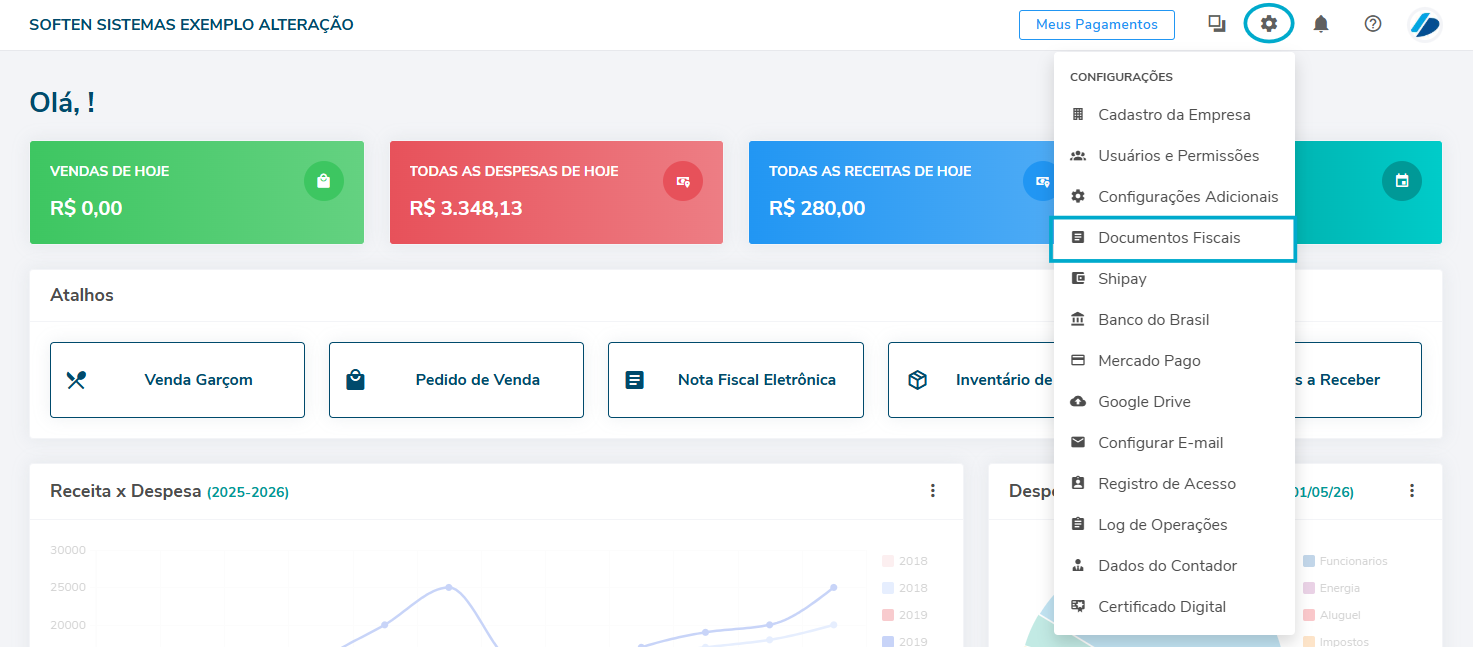This screenshot has height=647, width=1473.
Task: Open the notifications bell
Action: [1321, 24]
